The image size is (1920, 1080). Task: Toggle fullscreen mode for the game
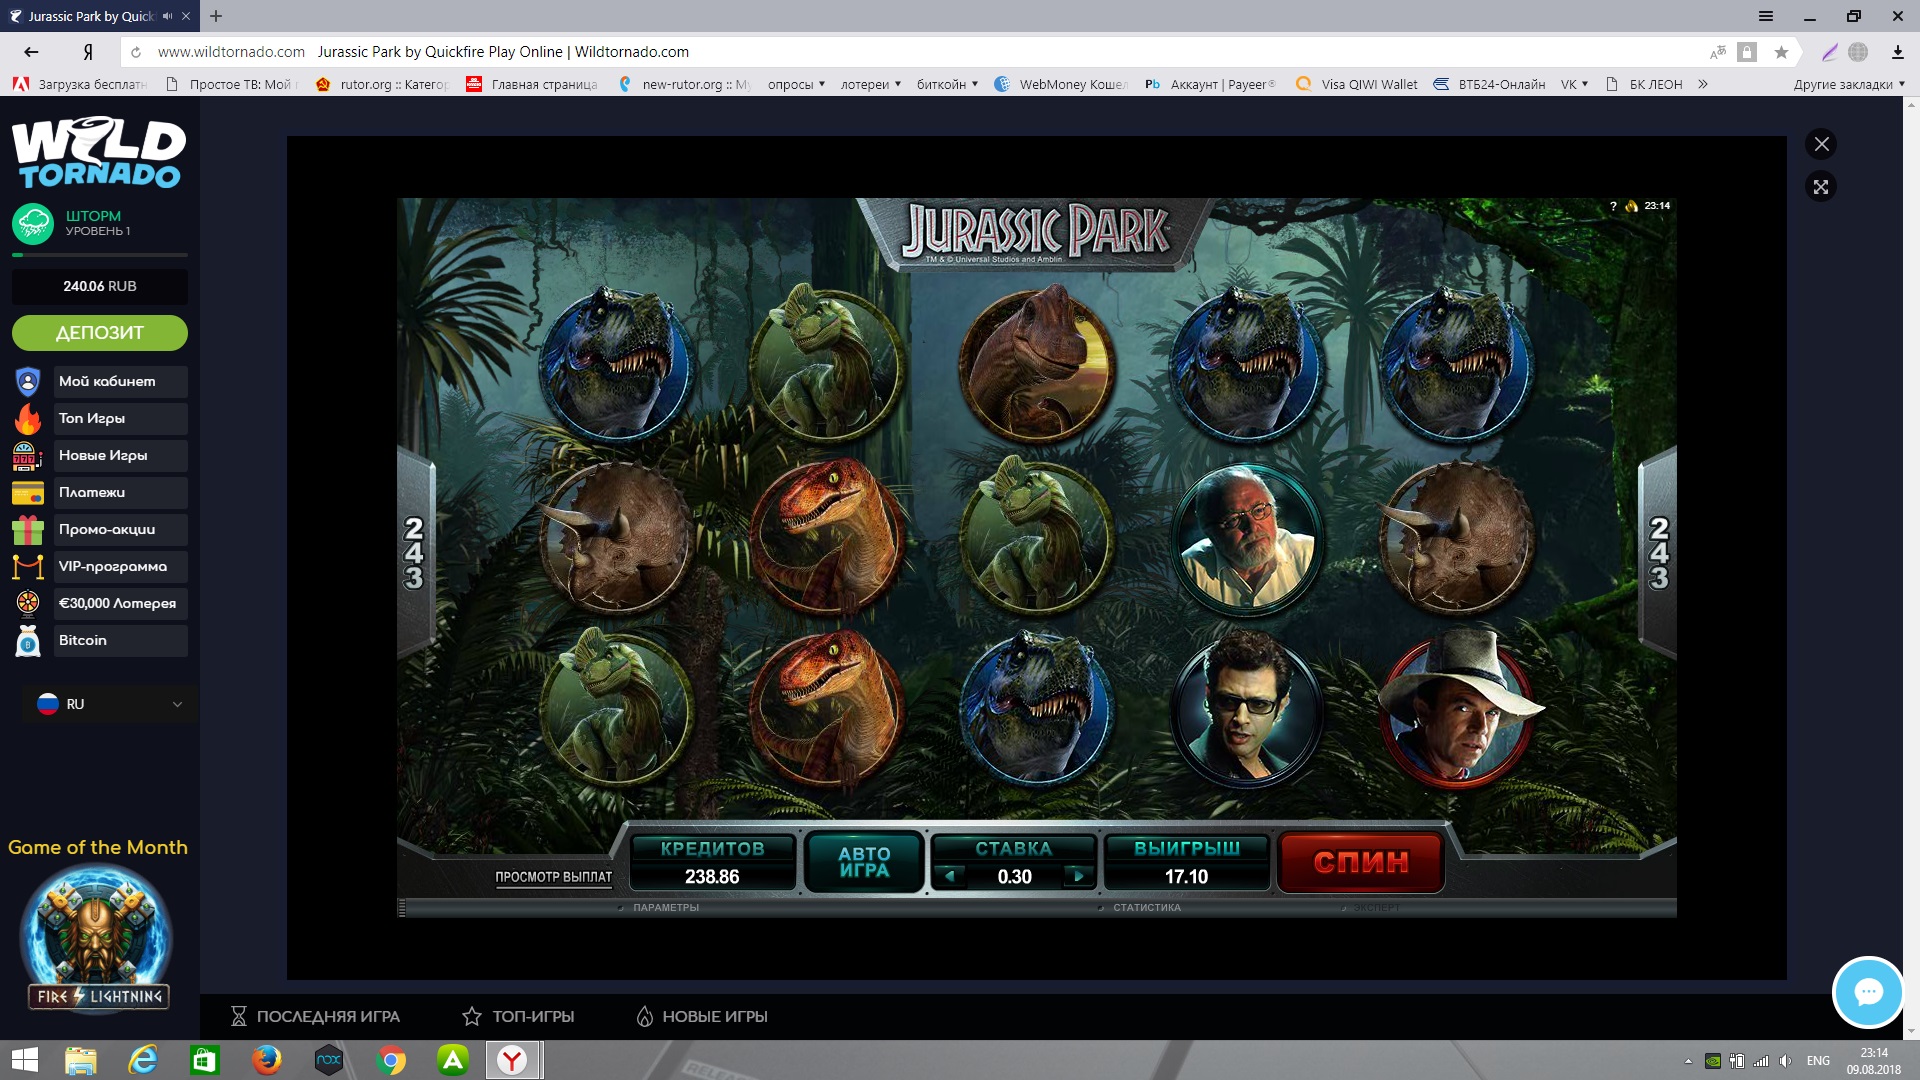click(x=1821, y=187)
